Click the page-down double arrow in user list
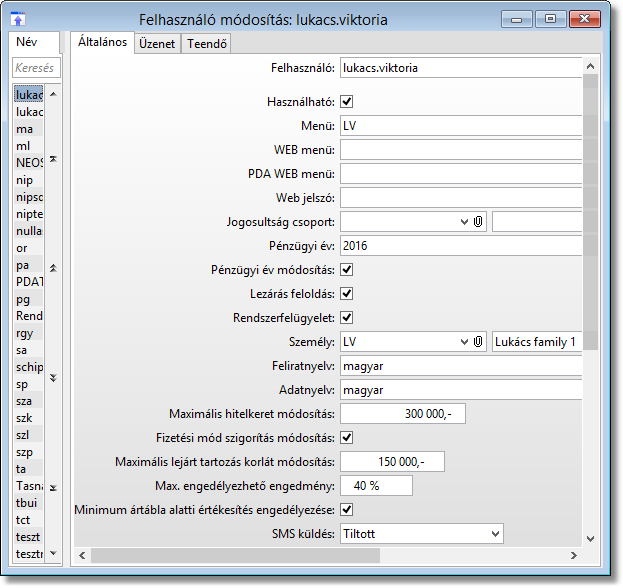623x588 pixels. [53, 378]
